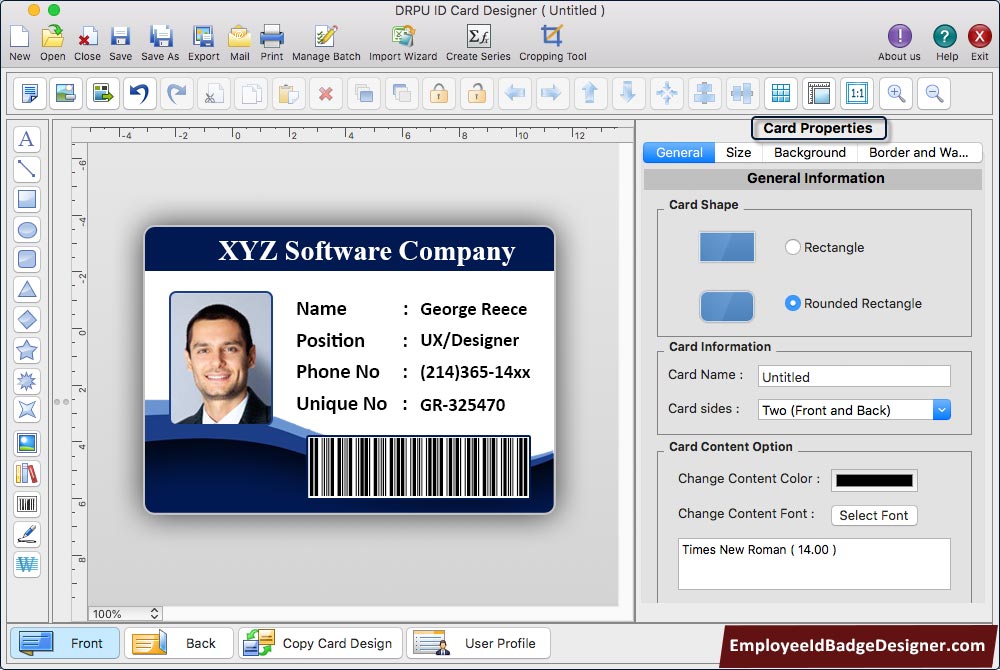The width and height of the screenshot is (1000, 670).
Task: Click the Lock object icon
Action: [x=439, y=94]
